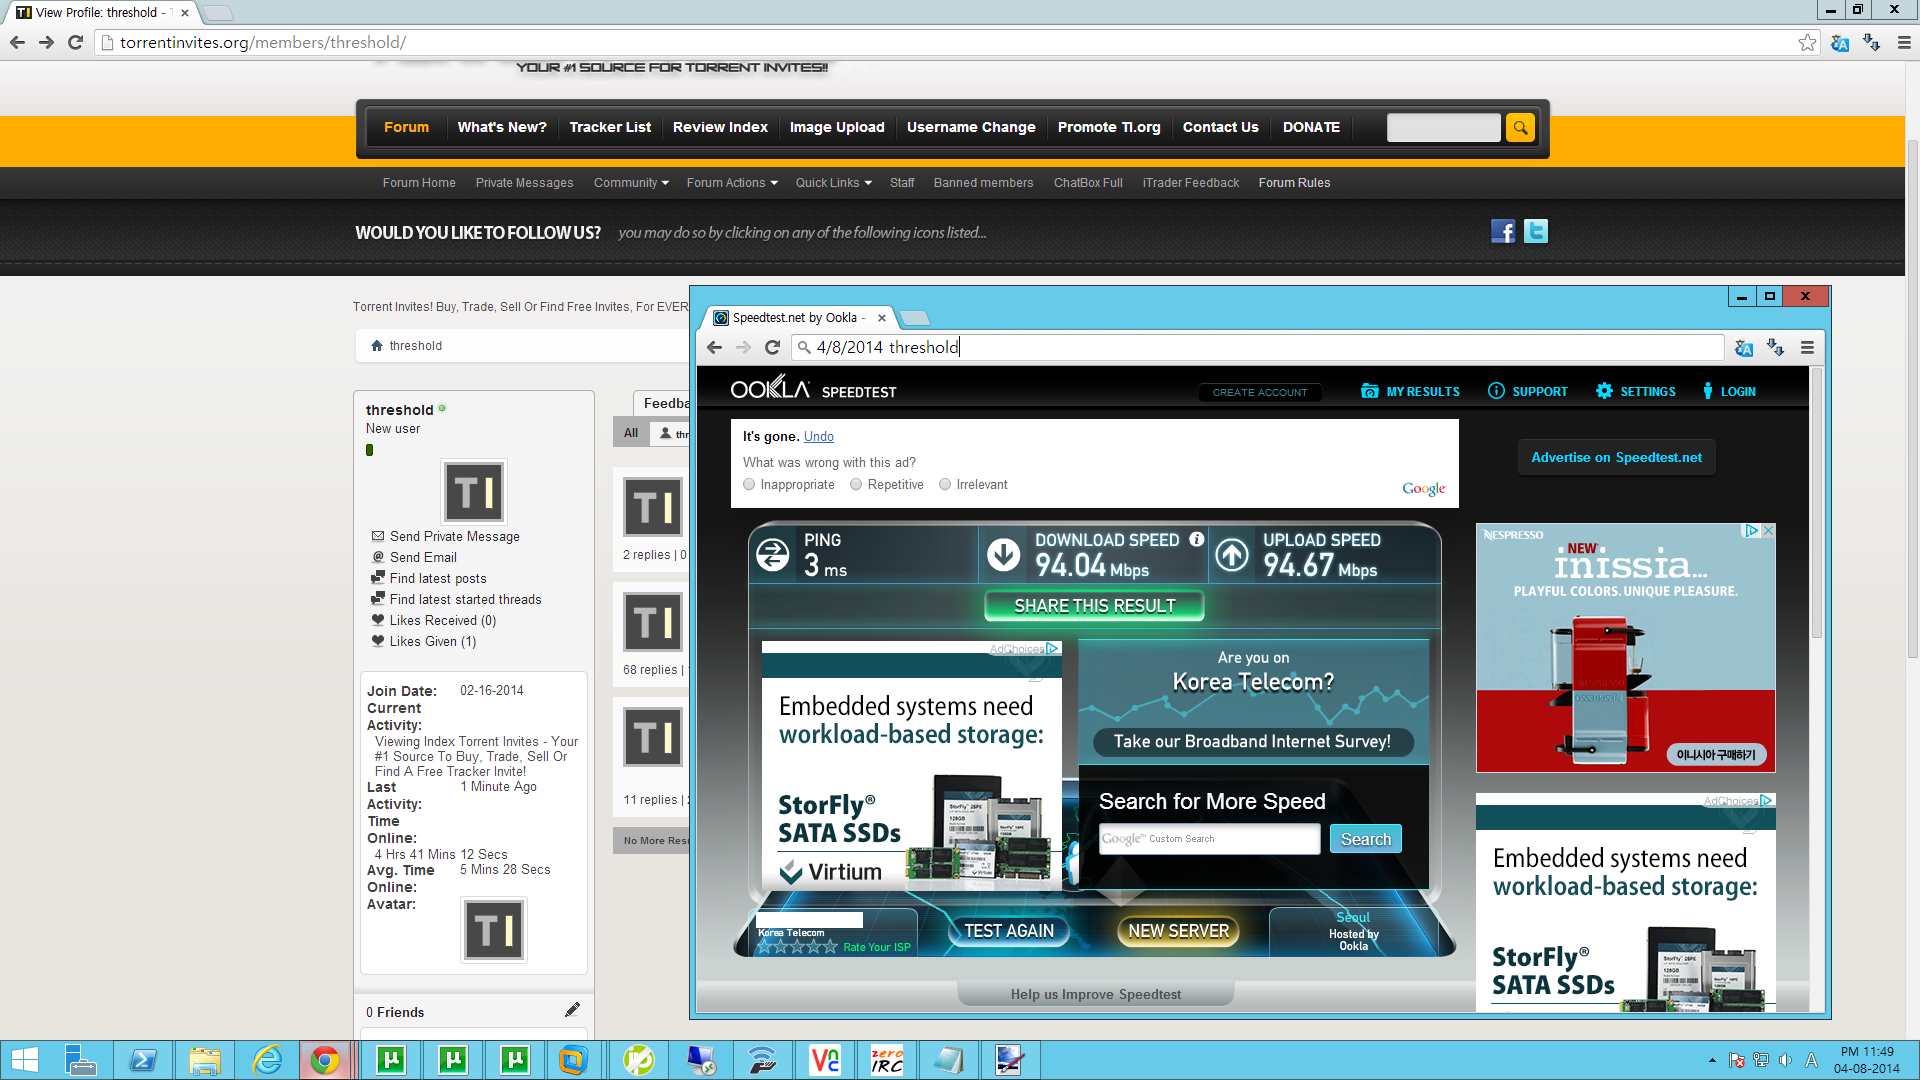The height and width of the screenshot is (1080, 1920).
Task: Expand the Community dropdown menu
Action: [x=631, y=183]
